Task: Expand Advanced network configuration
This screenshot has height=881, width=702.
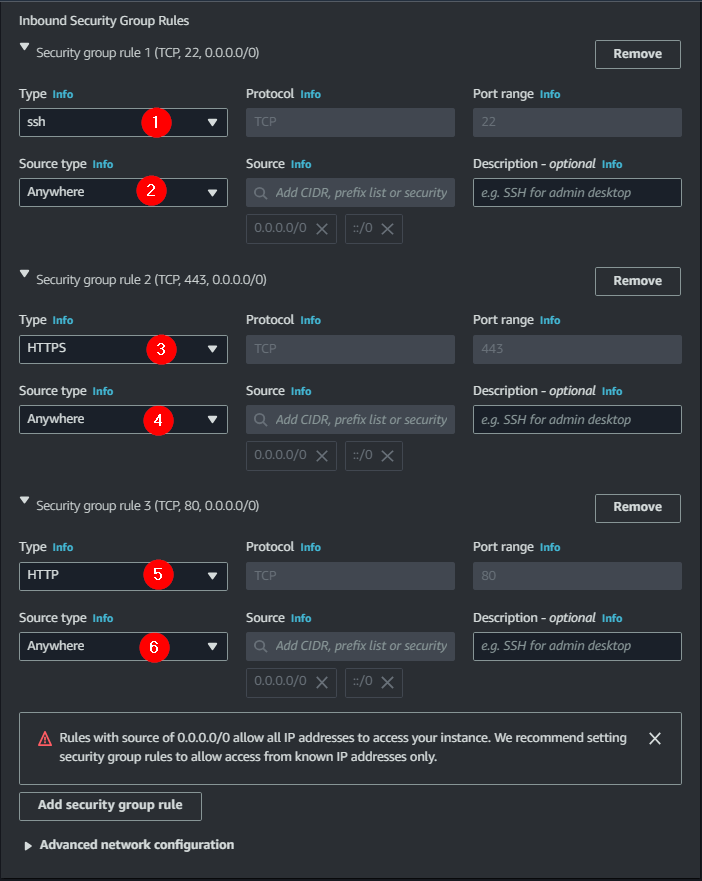Action: point(28,846)
